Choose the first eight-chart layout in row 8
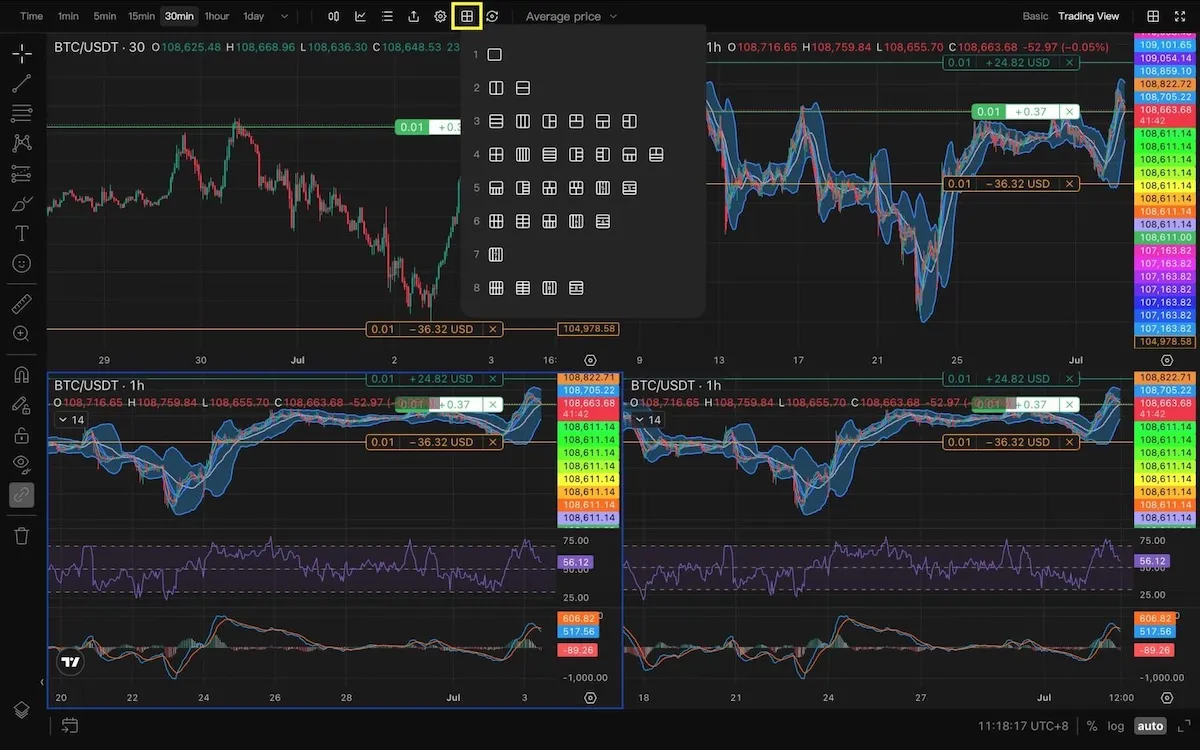This screenshot has height=750, width=1200. 495,288
